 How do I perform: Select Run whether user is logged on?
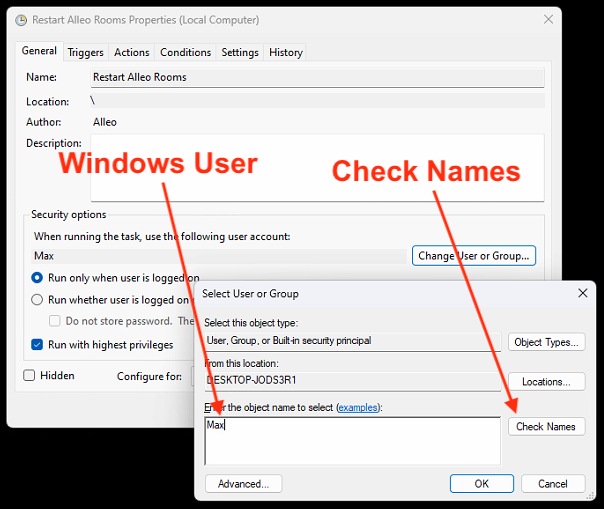37,299
